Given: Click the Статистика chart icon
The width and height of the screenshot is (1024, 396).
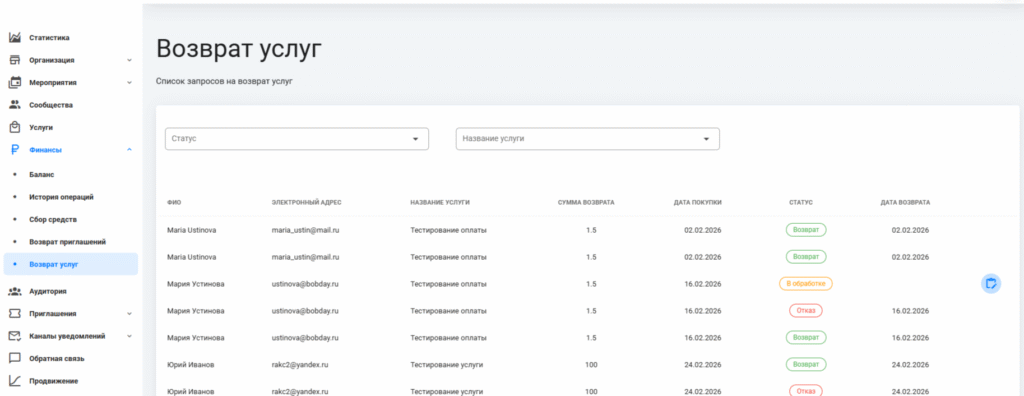Looking at the screenshot, I should click(x=15, y=38).
